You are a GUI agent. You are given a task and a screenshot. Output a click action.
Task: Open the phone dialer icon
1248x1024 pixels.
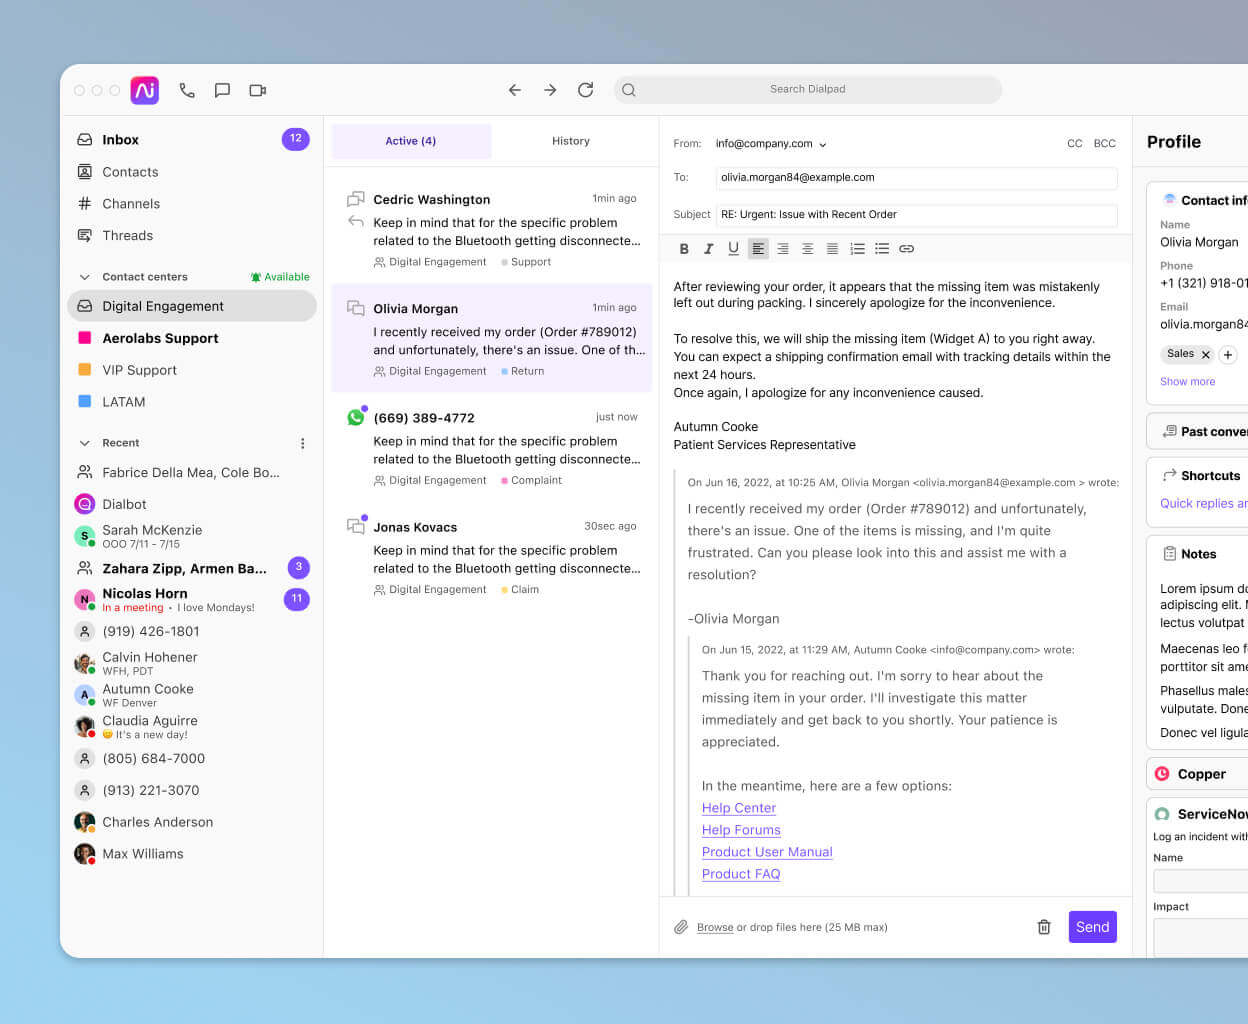(x=187, y=90)
